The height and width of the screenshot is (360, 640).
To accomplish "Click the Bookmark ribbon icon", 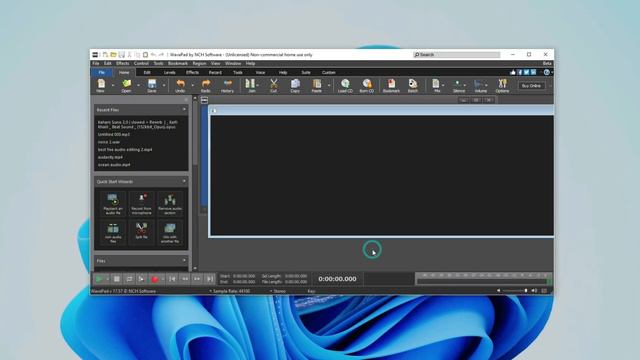I will (391, 85).
